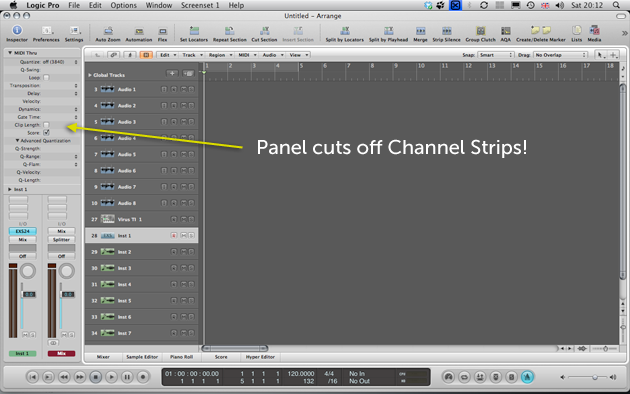Open the Audio local menu
This screenshot has width=630, height=394.
point(272,55)
